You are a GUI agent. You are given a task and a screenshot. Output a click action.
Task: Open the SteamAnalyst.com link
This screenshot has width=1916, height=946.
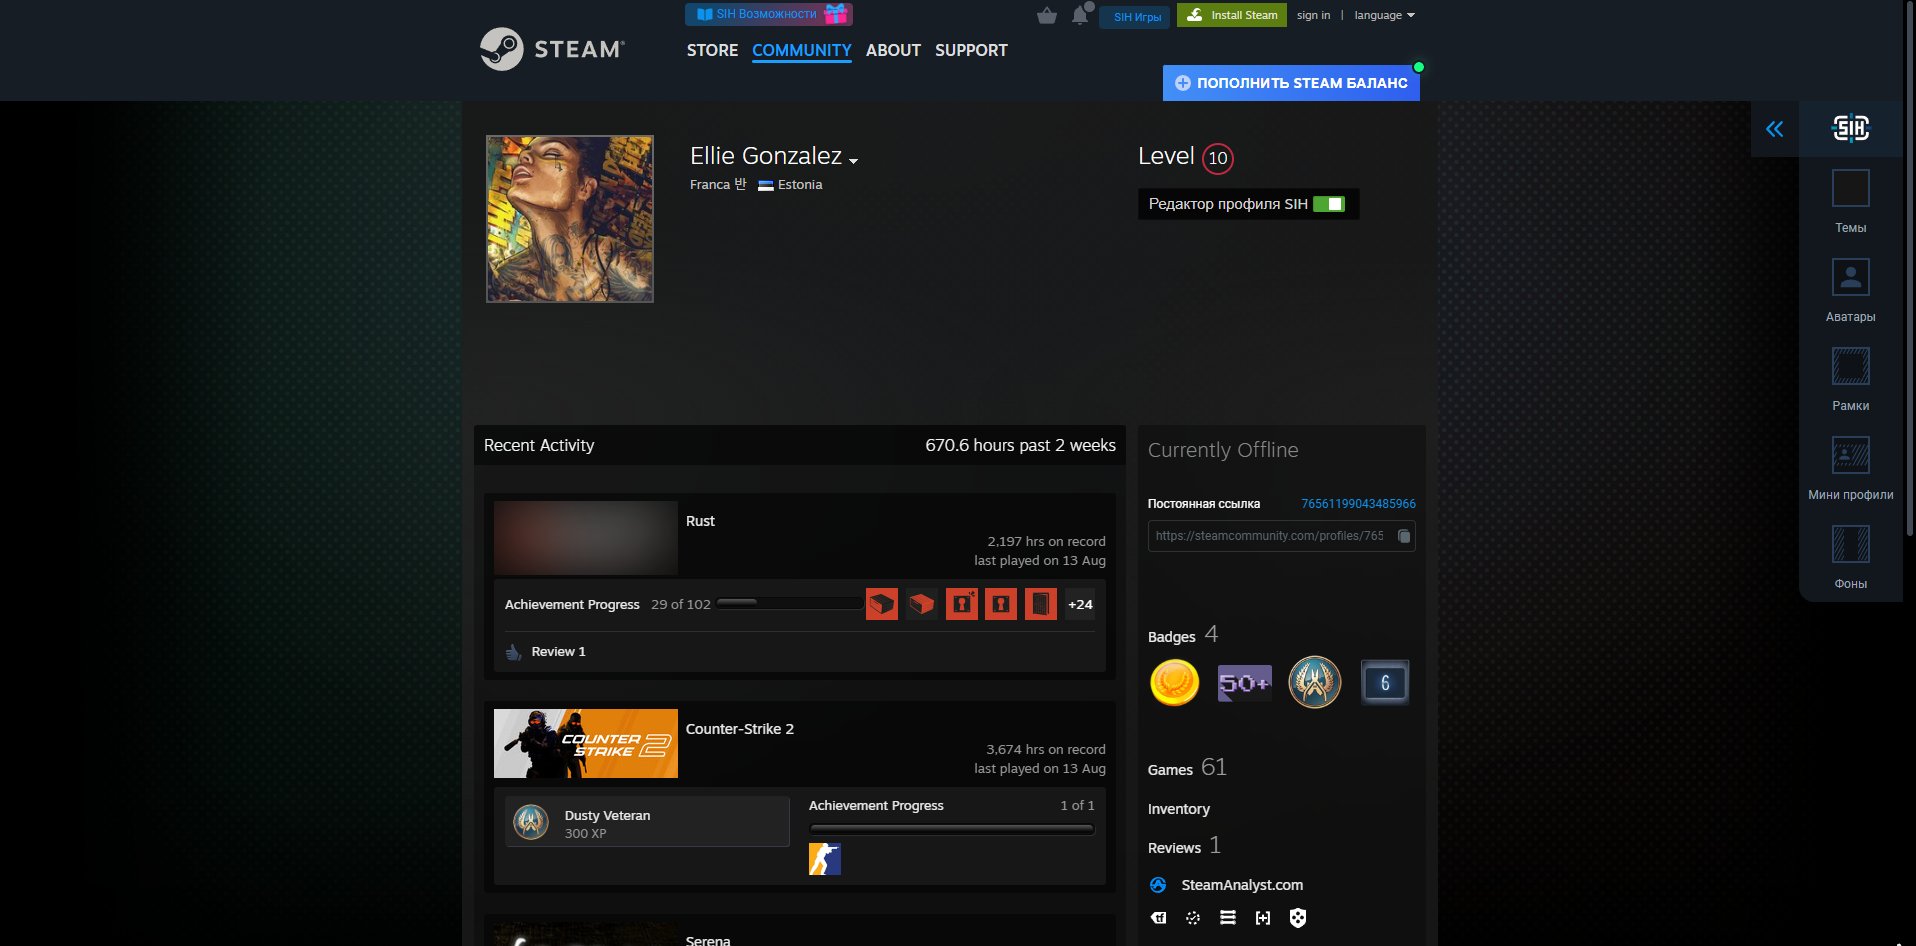(1242, 885)
